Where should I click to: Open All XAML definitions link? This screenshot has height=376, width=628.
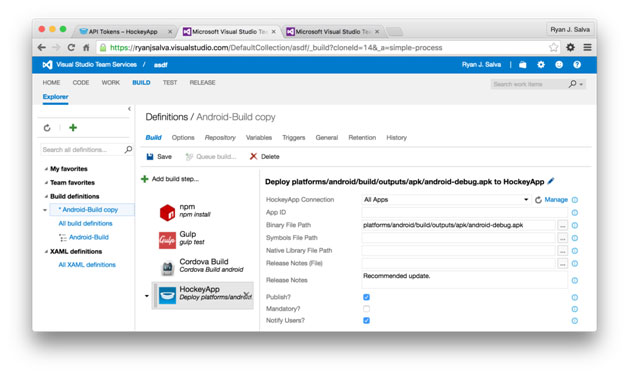(x=87, y=265)
